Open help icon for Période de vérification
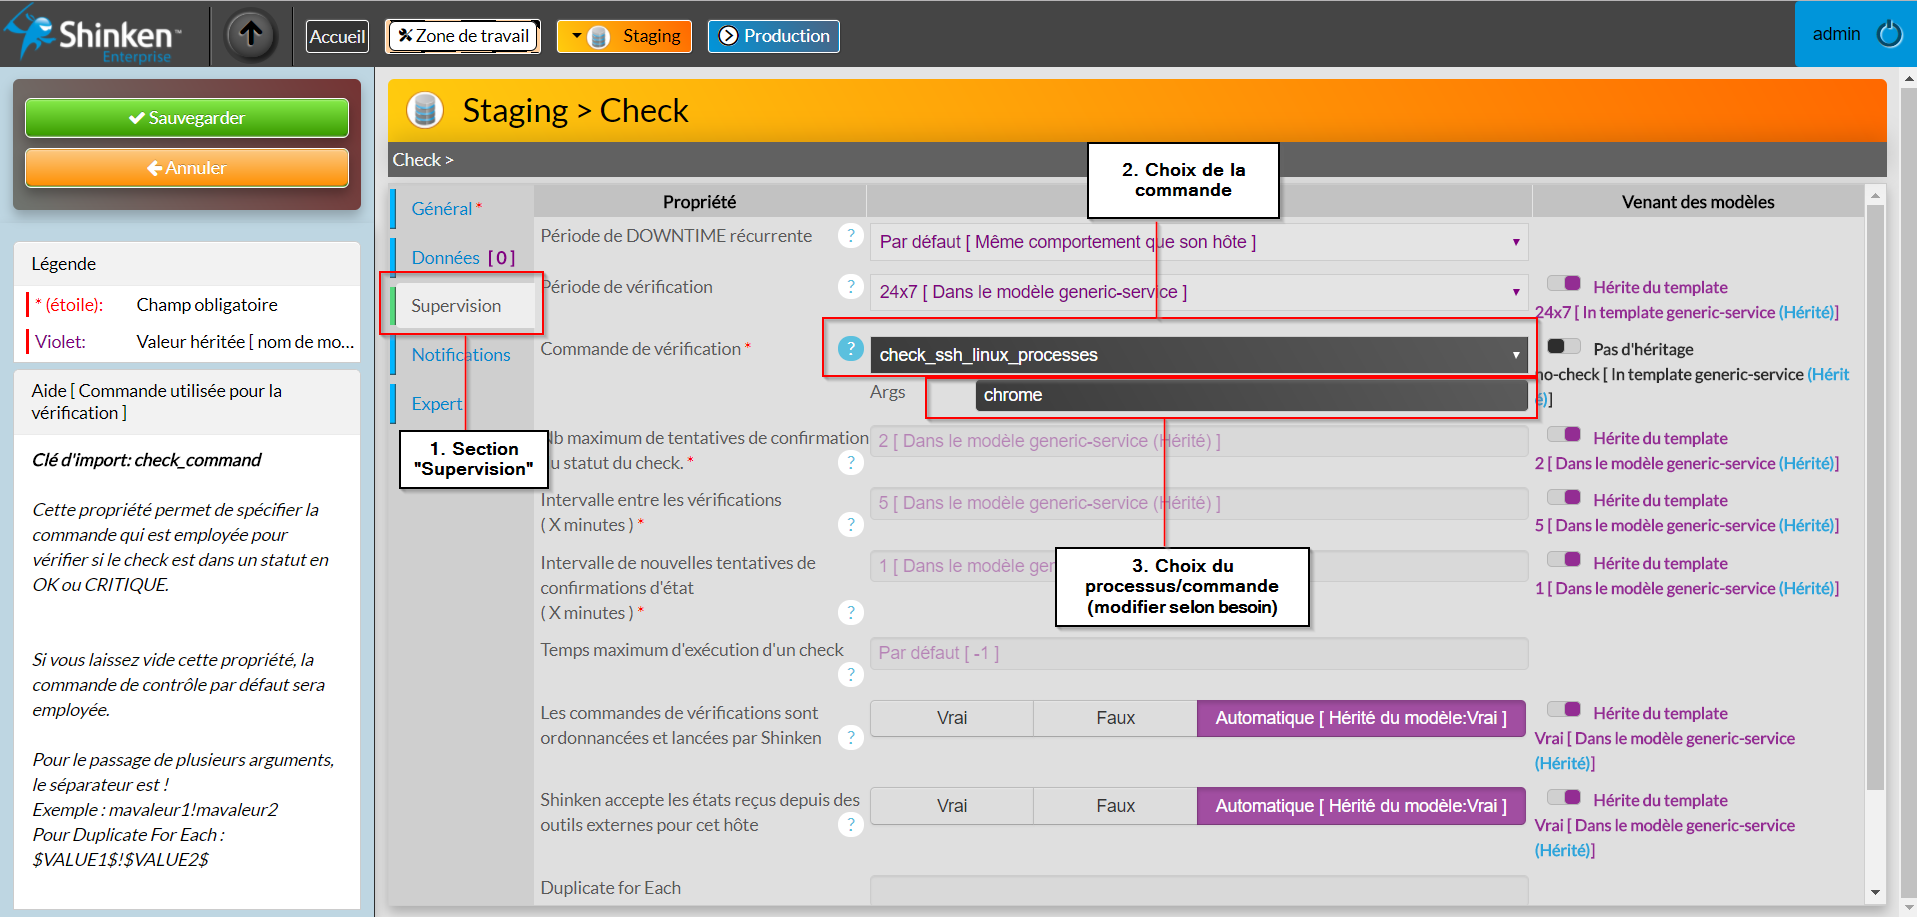This screenshot has height=917, width=1917. (850, 287)
